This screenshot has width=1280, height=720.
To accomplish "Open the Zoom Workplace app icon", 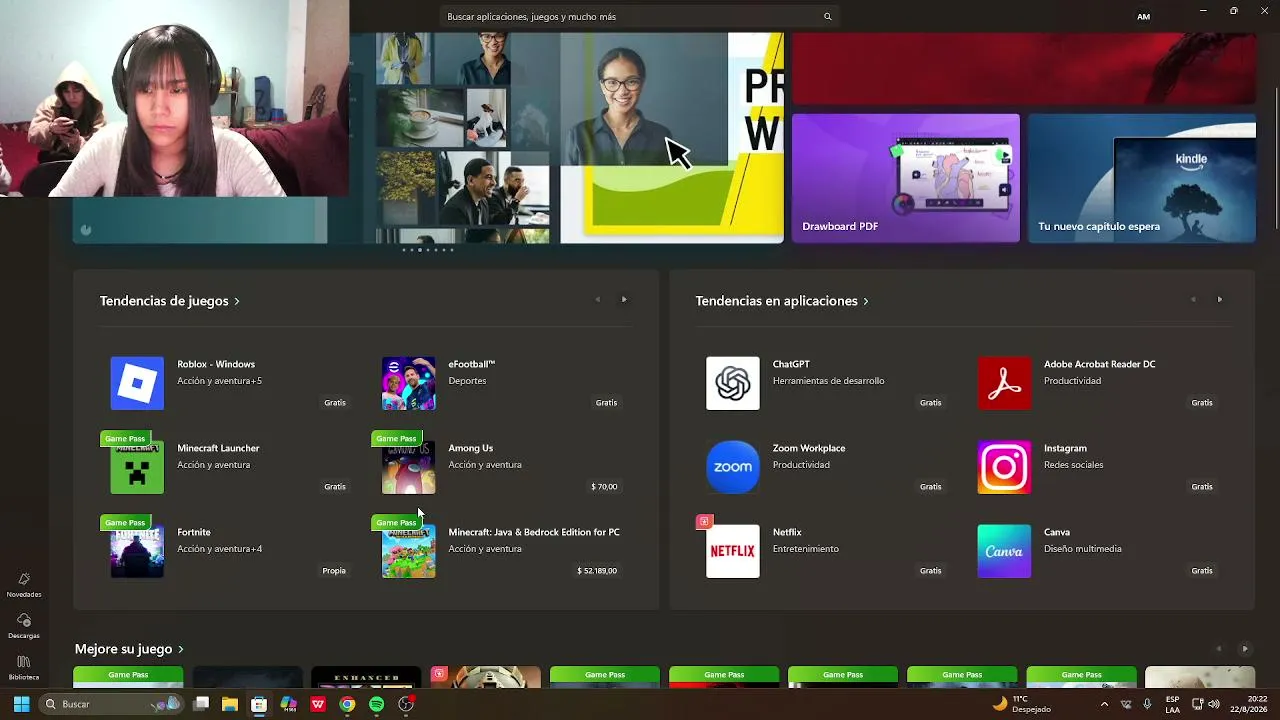I will coord(733,467).
